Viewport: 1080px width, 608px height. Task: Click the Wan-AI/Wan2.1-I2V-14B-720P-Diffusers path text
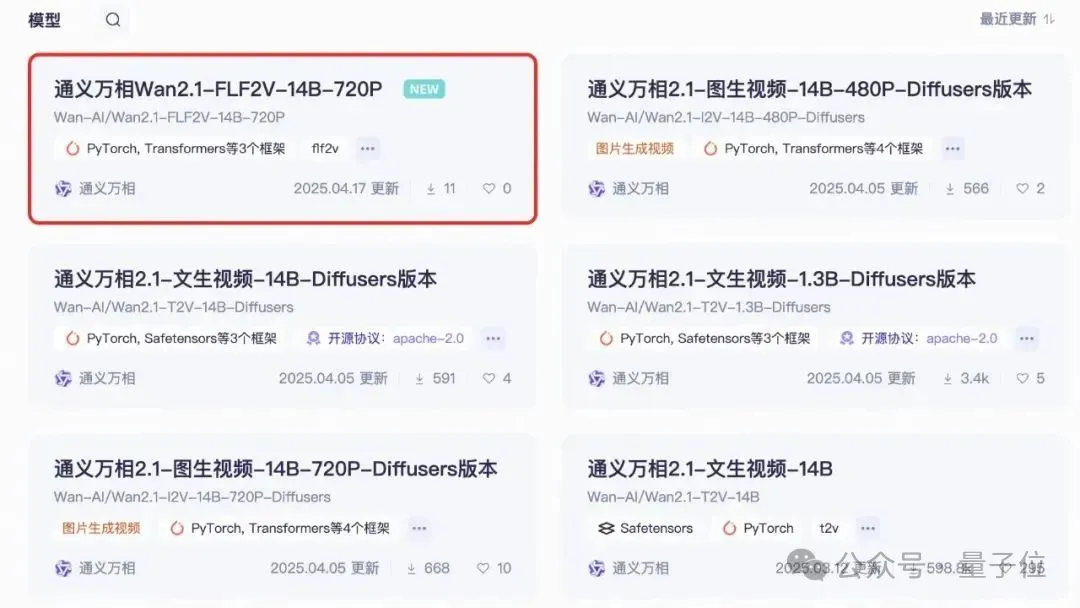click(x=192, y=497)
